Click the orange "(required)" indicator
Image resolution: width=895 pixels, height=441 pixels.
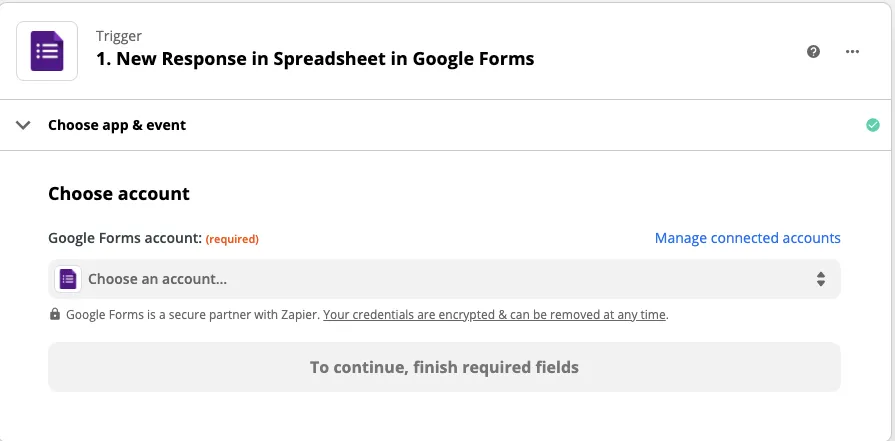tap(232, 239)
